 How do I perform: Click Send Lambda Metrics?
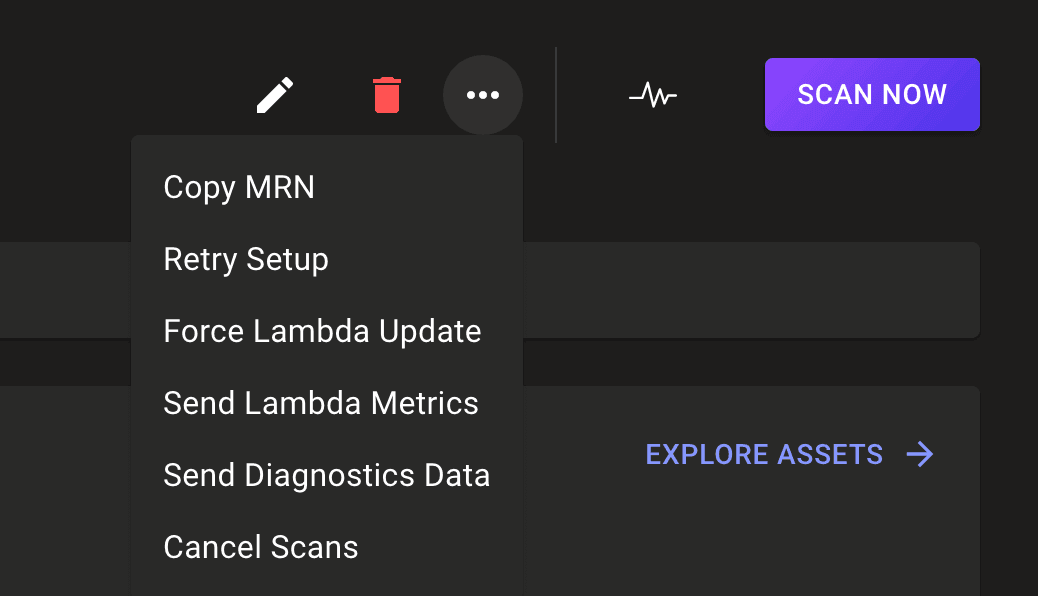point(321,403)
